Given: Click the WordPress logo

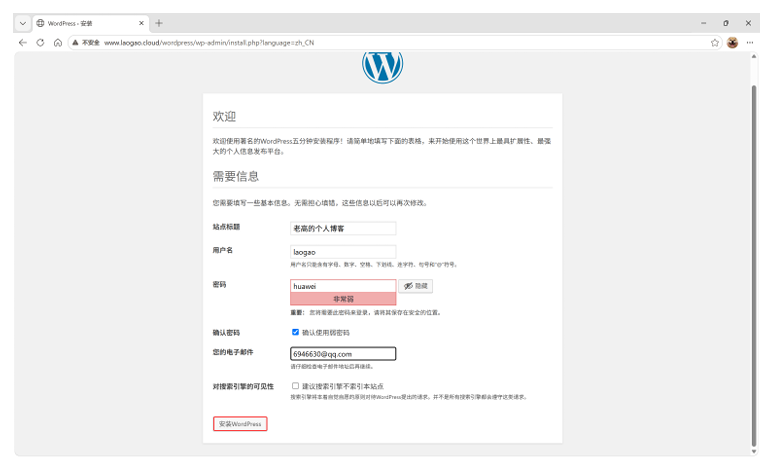Looking at the screenshot, I should pyautogui.click(x=382, y=66).
